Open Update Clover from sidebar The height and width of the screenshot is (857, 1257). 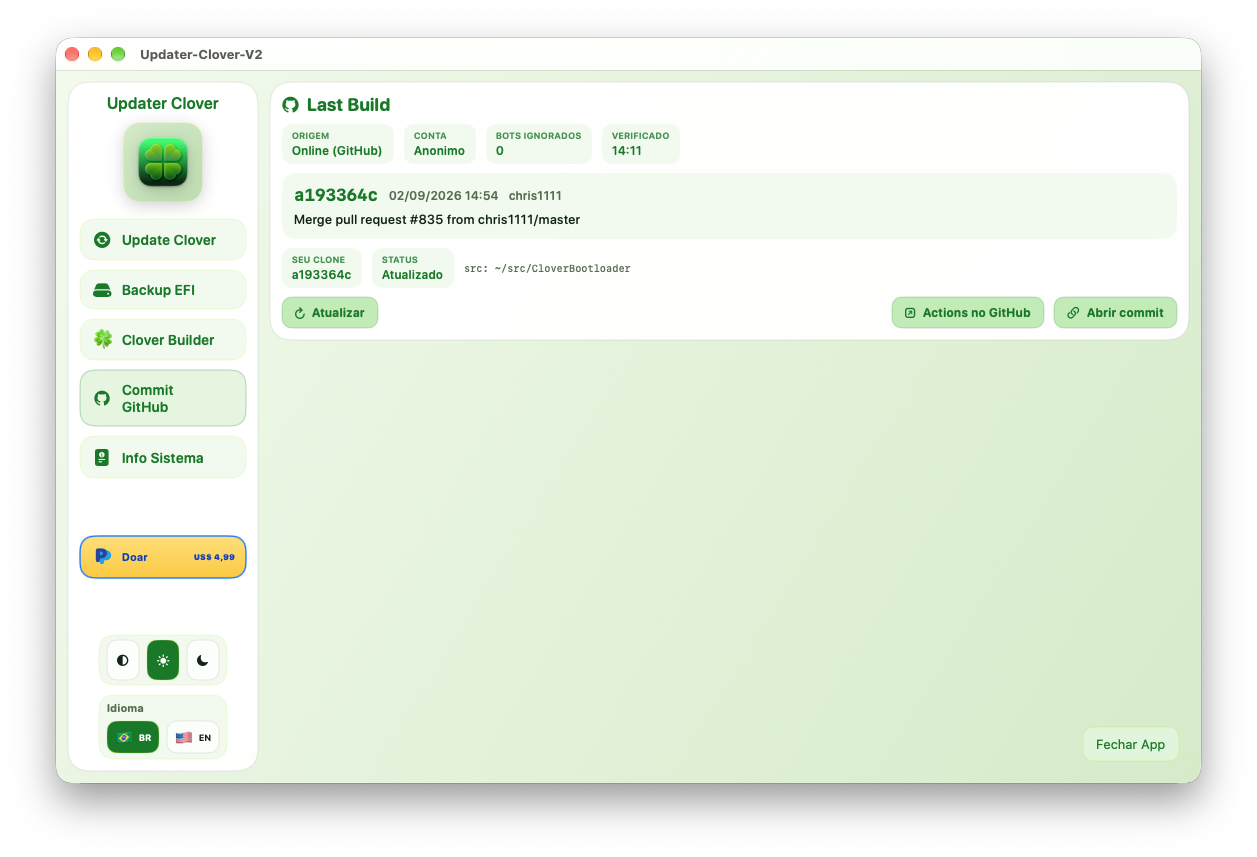coord(163,240)
